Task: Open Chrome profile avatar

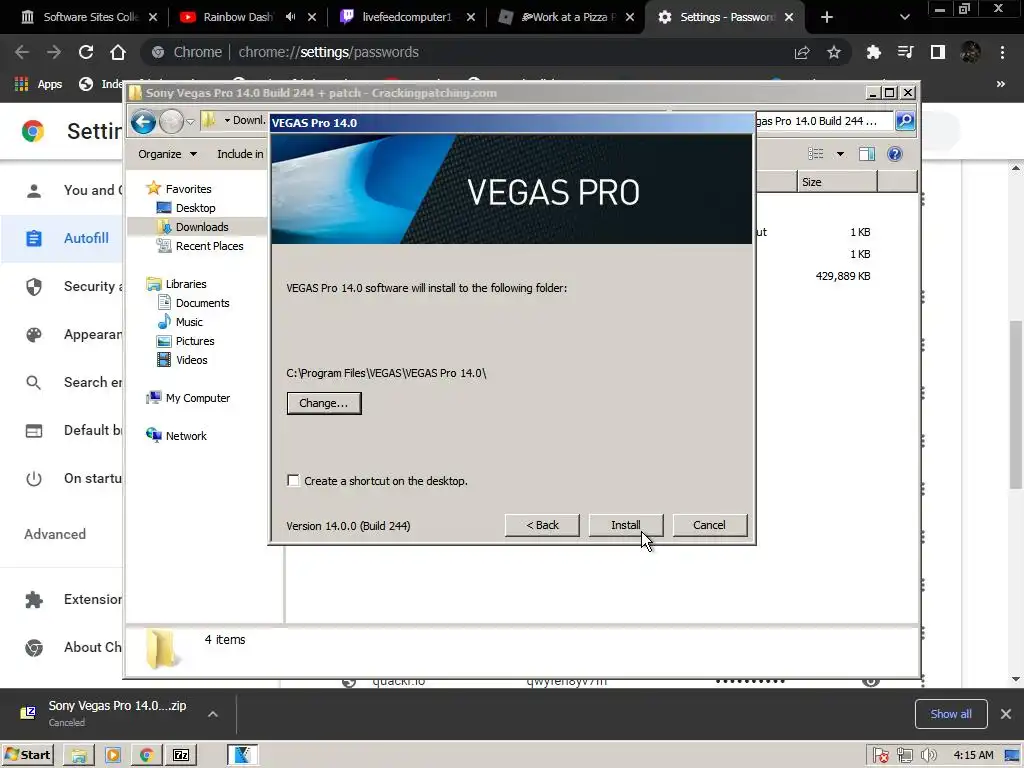Action: coord(970,52)
